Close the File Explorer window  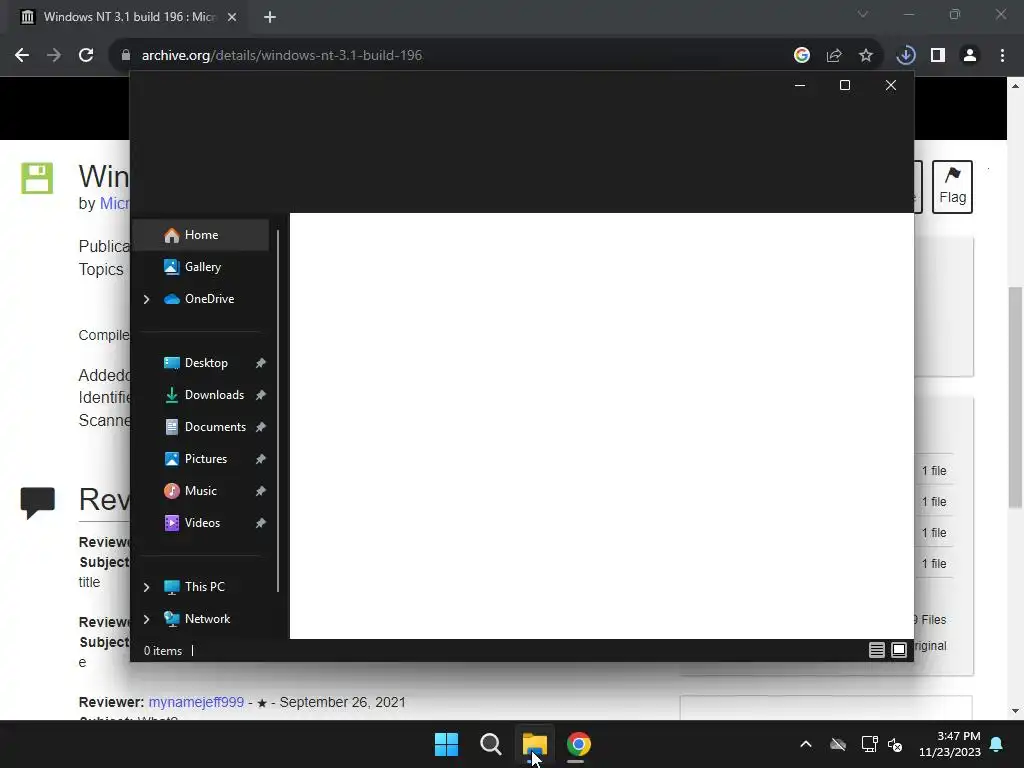click(x=891, y=86)
